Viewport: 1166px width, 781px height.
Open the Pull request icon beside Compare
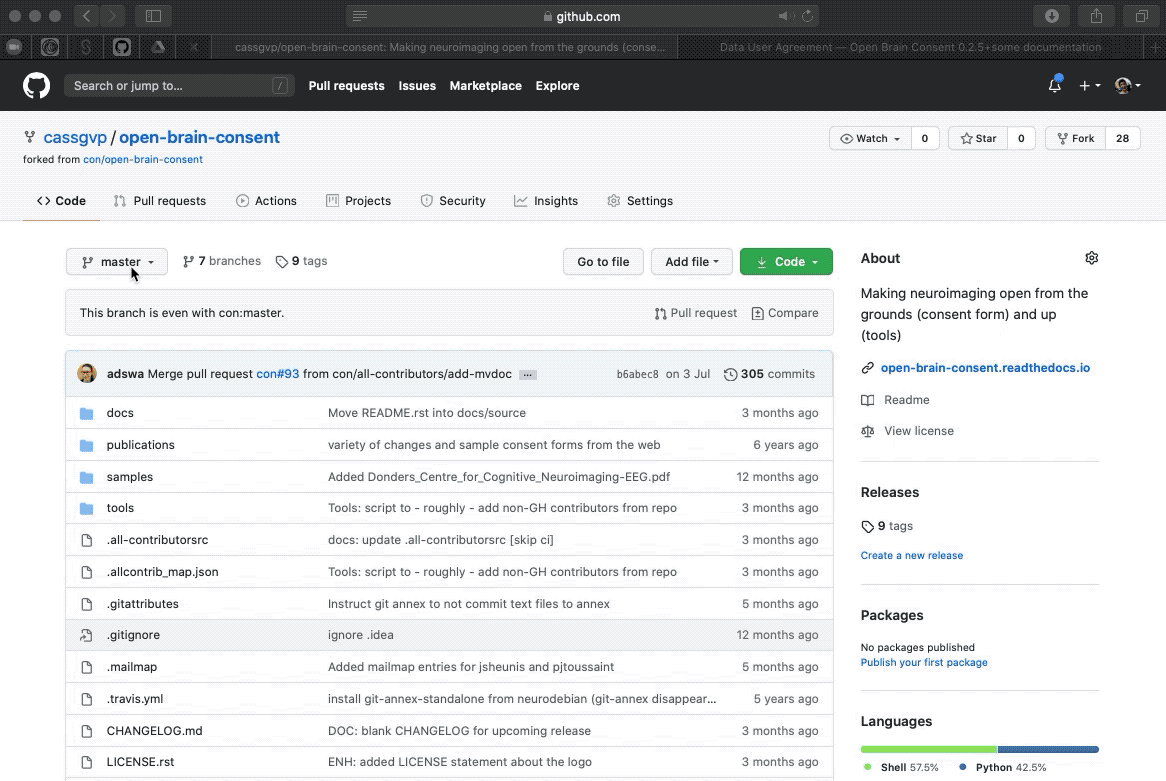point(661,313)
